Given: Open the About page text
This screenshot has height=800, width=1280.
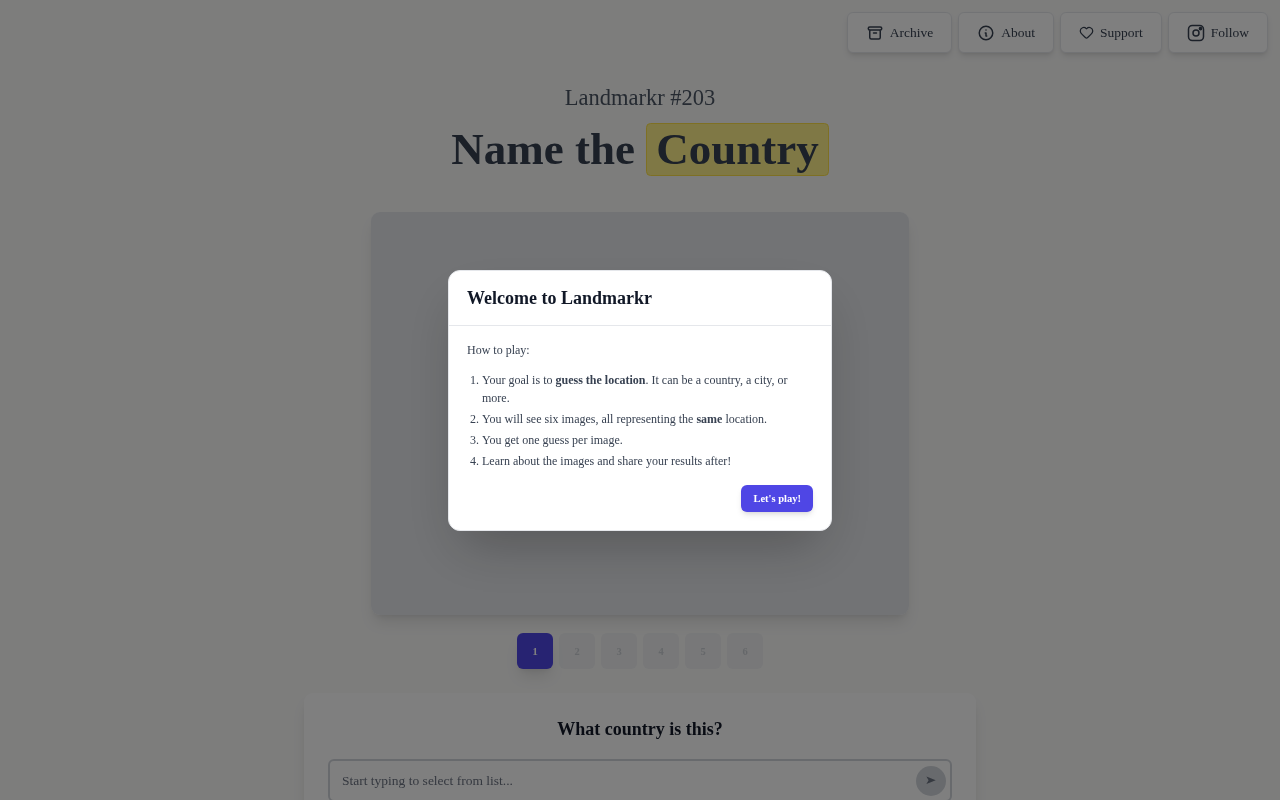Looking at the screenshot, I should [1018, 33].
